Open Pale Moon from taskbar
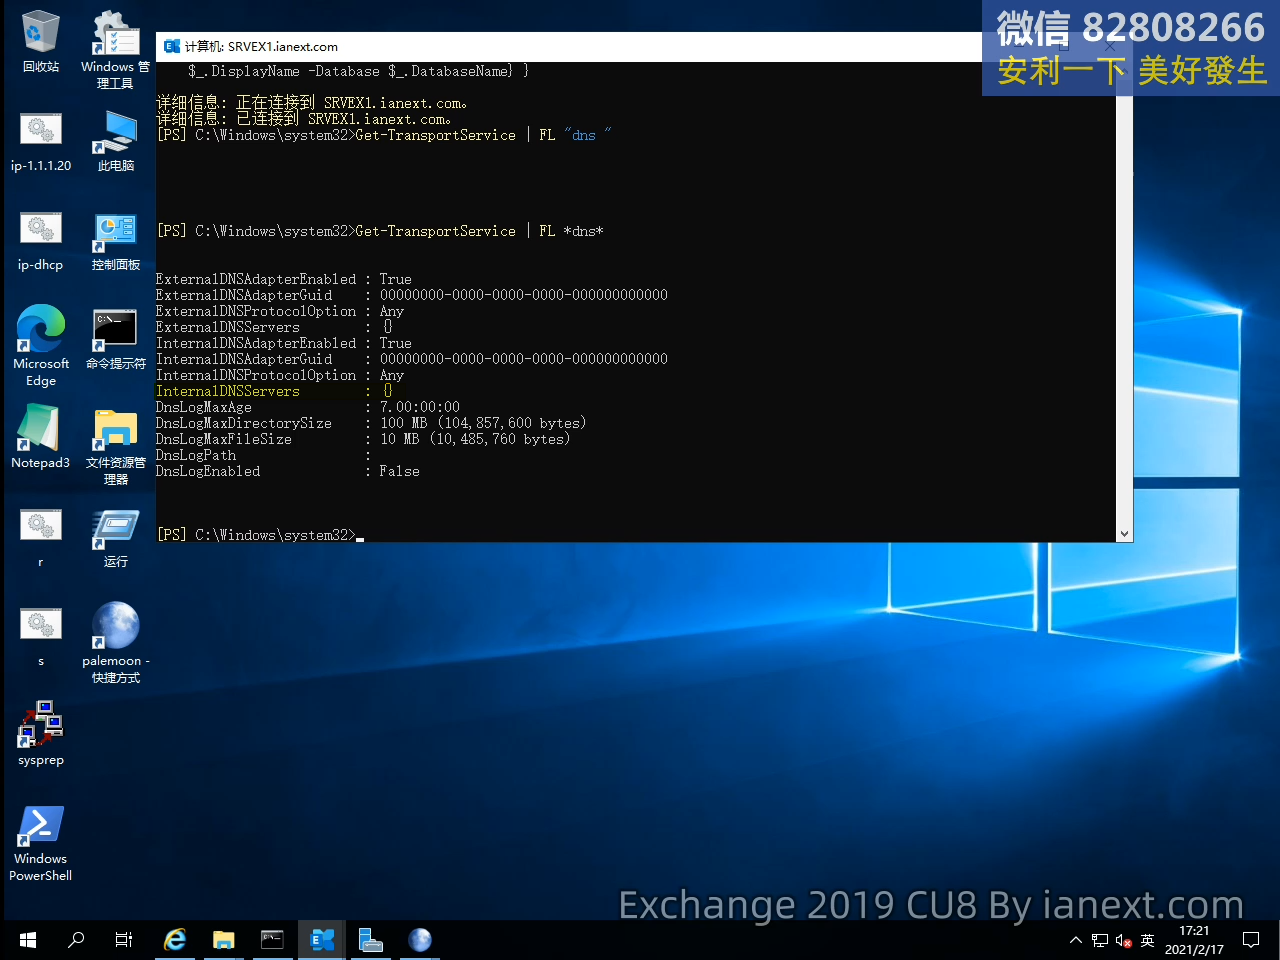 pyautogui.click(x=420, y=940)
